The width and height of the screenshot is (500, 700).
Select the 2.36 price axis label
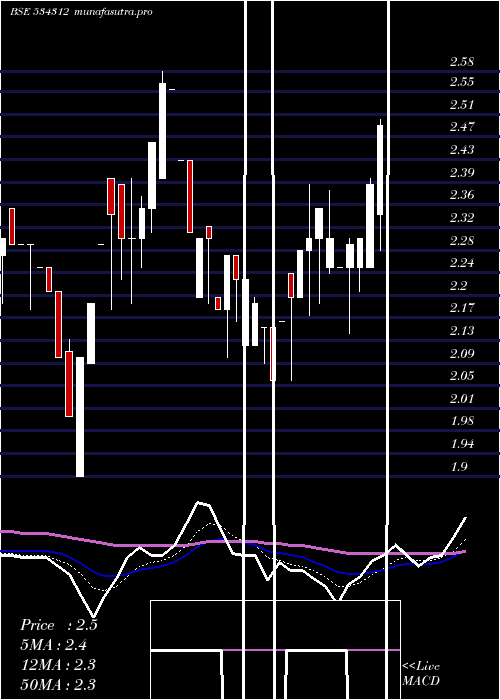coord(462,195)
